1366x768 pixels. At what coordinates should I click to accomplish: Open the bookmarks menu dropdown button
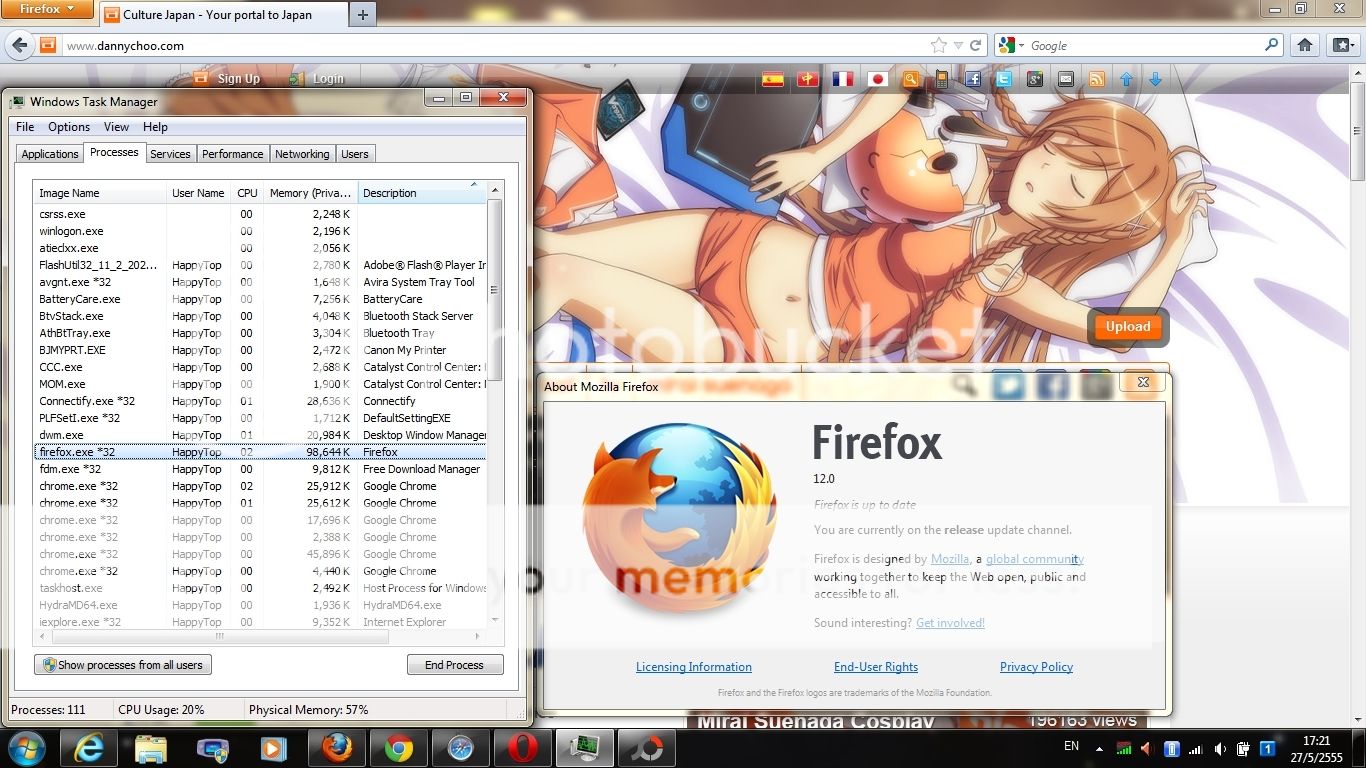coord(1341,45)
